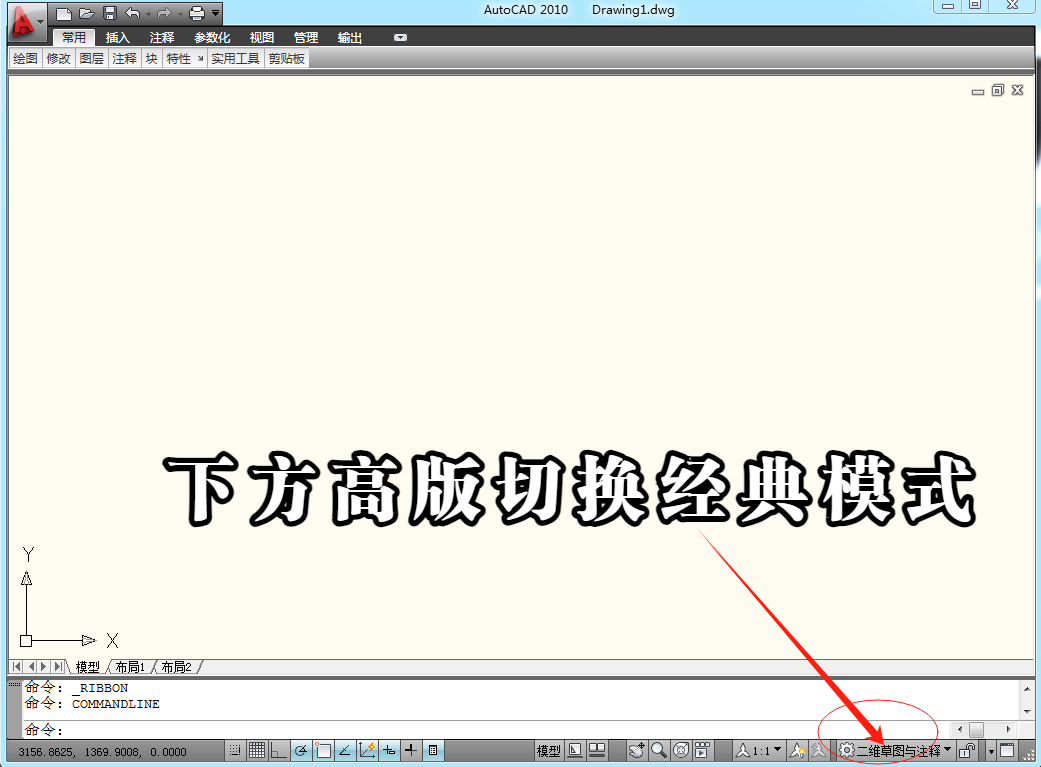
Task: Open the 剪贴板 ribbon panel
Action: [x=287, y=58]
